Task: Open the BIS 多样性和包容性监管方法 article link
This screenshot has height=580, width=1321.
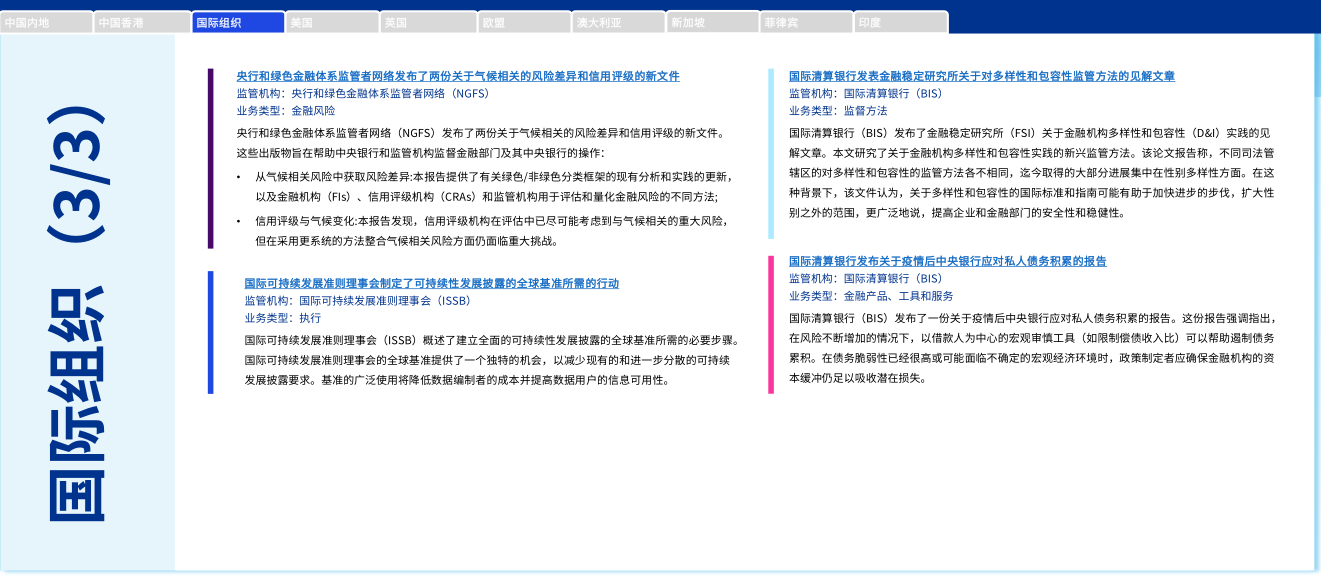Action: pos(981,76)
